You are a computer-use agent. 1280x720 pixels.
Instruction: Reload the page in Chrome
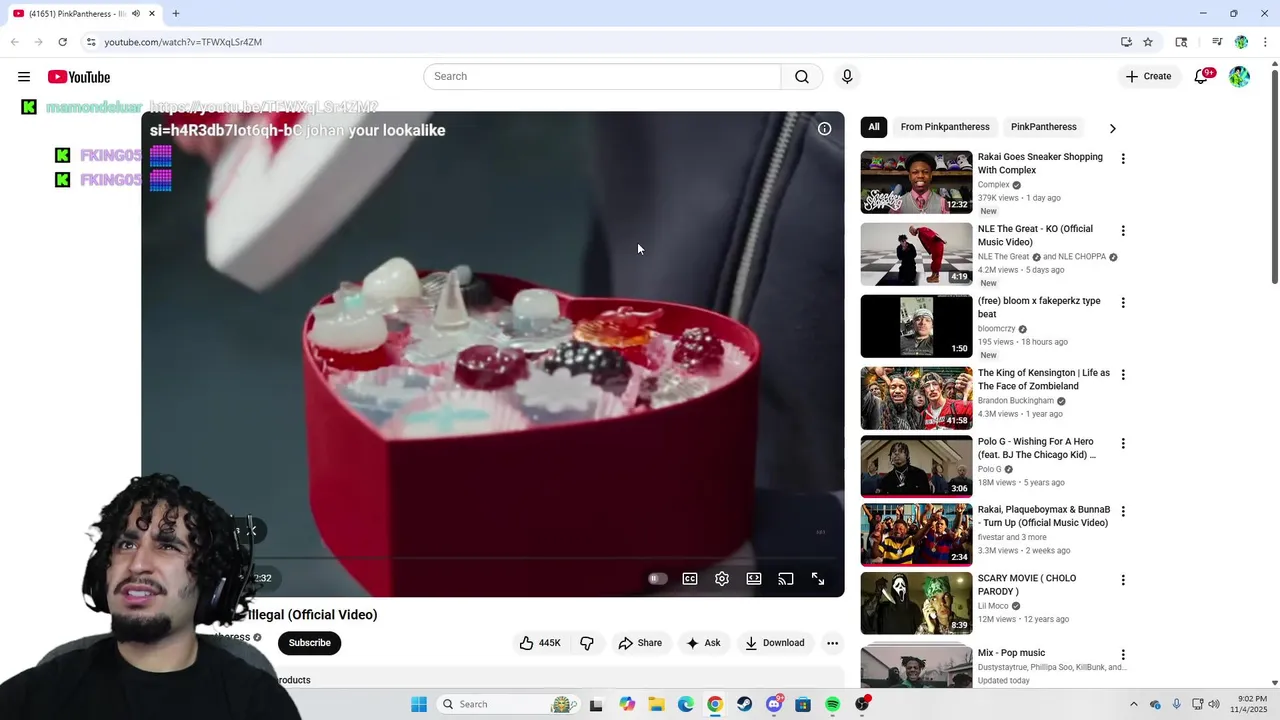click(62, 42)
